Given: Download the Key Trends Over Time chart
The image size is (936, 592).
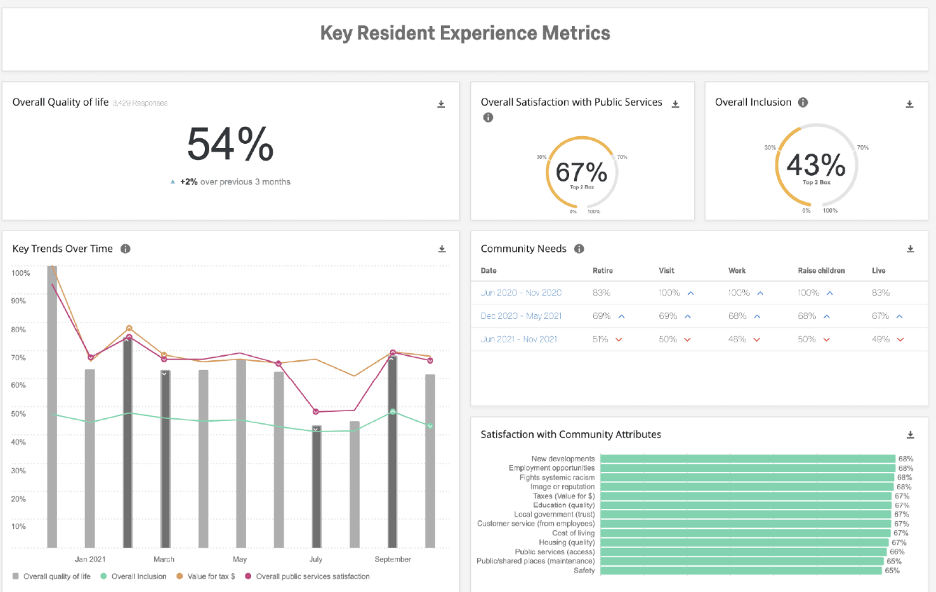Looking at the screenshot, I should click(441, 249).
